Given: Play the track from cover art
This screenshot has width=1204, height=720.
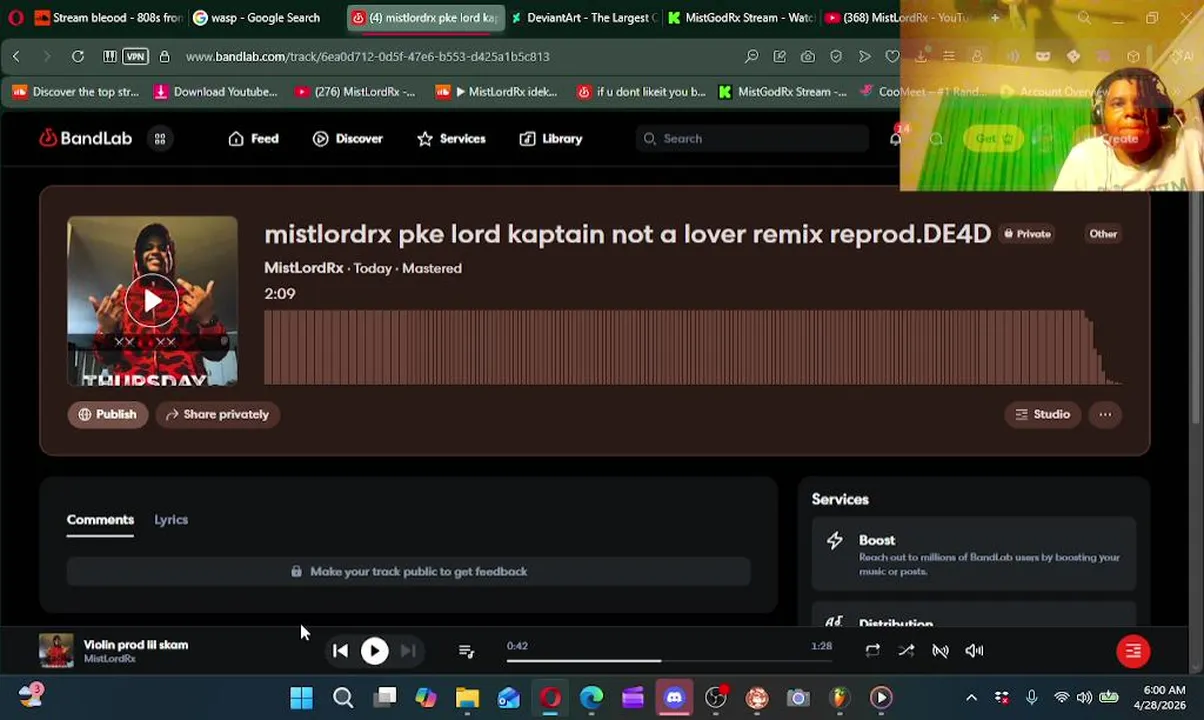Looking at the screenshot, I should 152,300.
